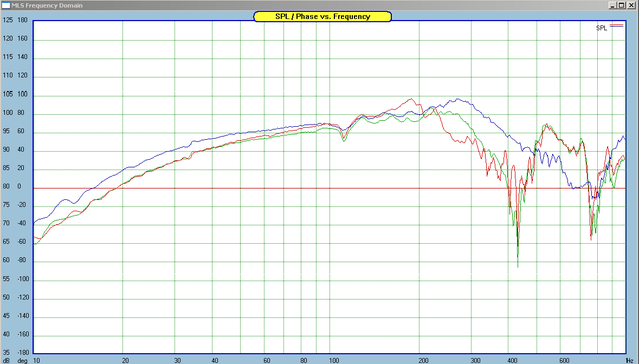Click the 100 Hz frequency axis label
The width and height of the screenshot is (639, 364).
(x=334, y=361)
